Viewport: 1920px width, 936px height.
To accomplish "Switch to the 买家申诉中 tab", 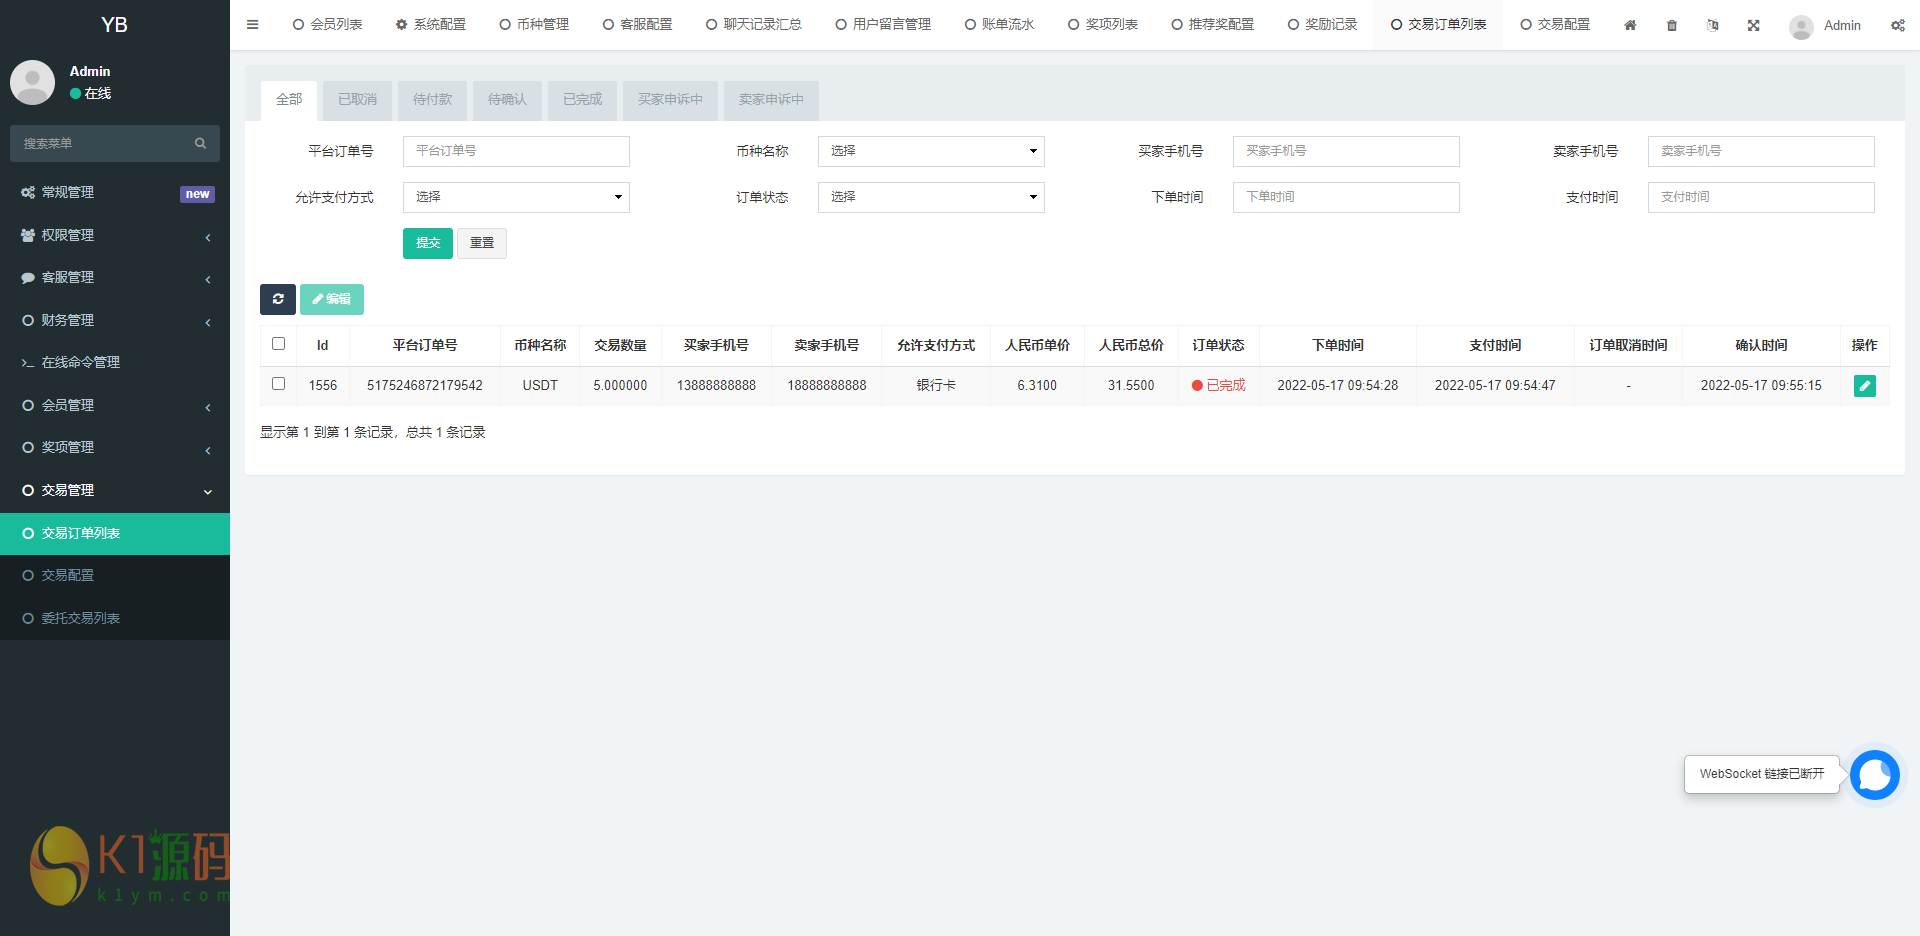I will pyautogui.click(x=670, y=100).
